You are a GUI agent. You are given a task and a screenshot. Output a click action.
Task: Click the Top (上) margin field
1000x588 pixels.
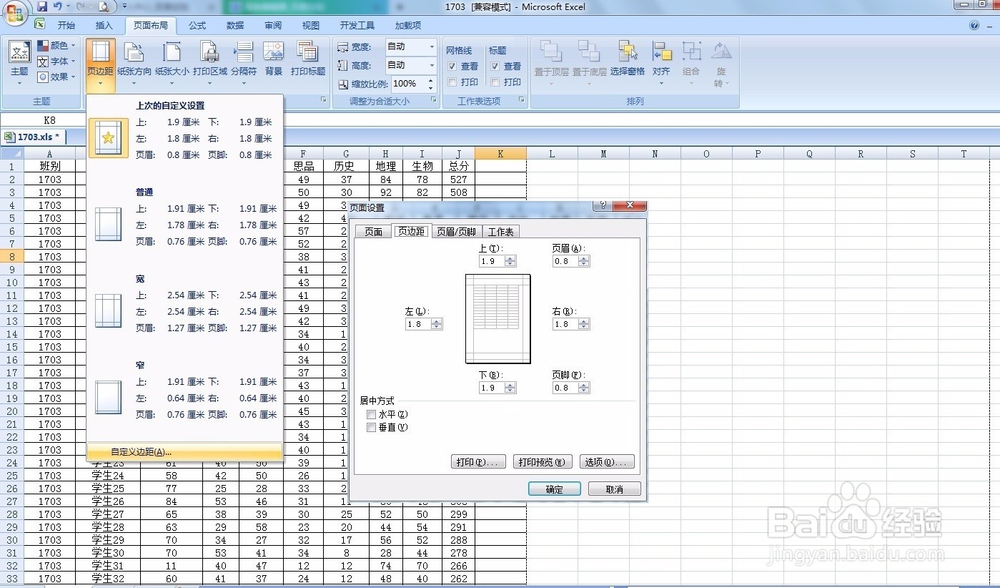tap(492, 261)
